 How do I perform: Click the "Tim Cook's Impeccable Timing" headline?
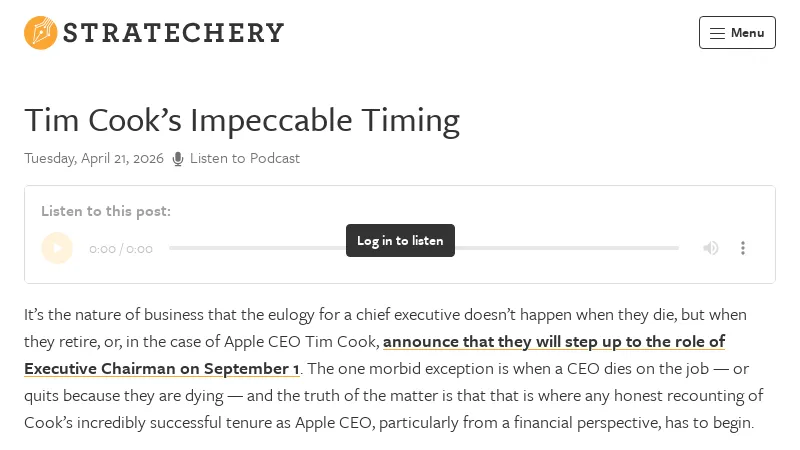pos(242,120)
